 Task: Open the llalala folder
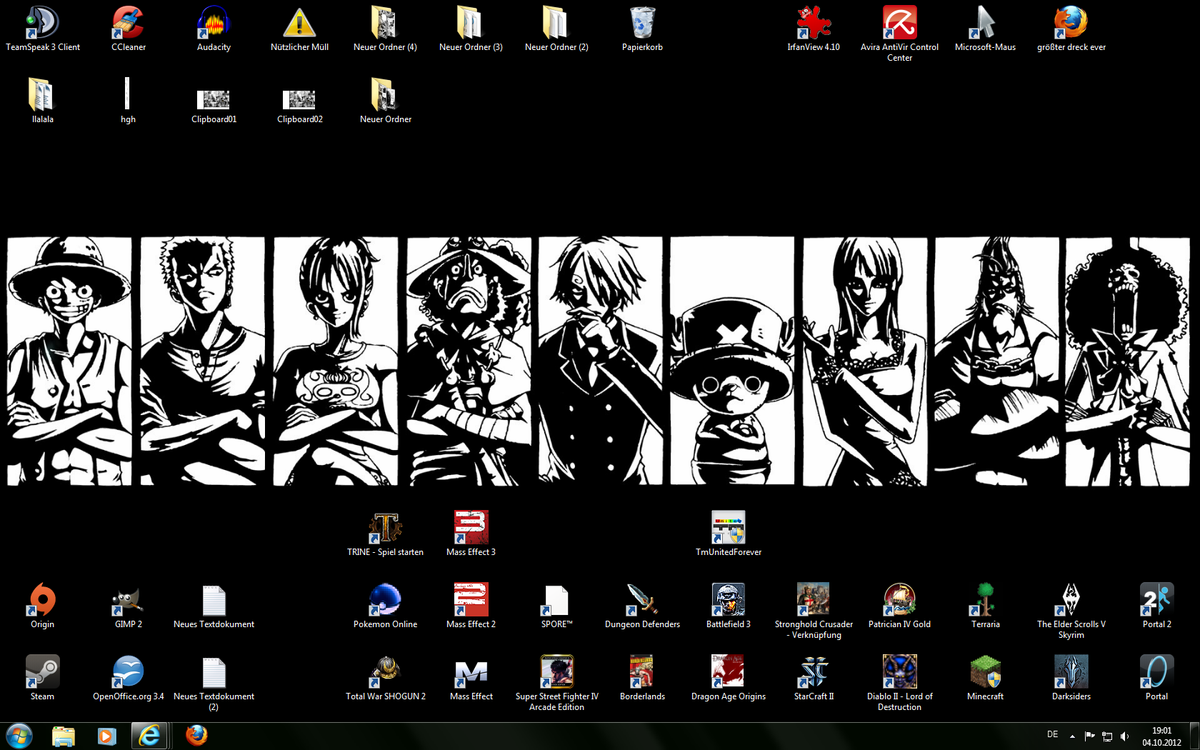(42, 100)
